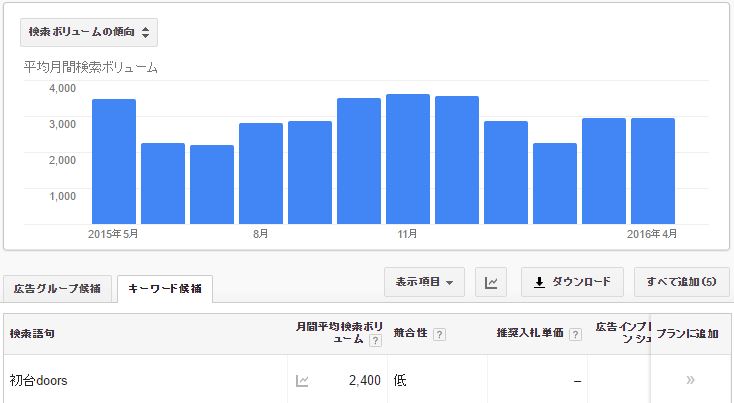734x403 pixels.
Task: Click help icon next to 競合性
Action: coord(439,335)
